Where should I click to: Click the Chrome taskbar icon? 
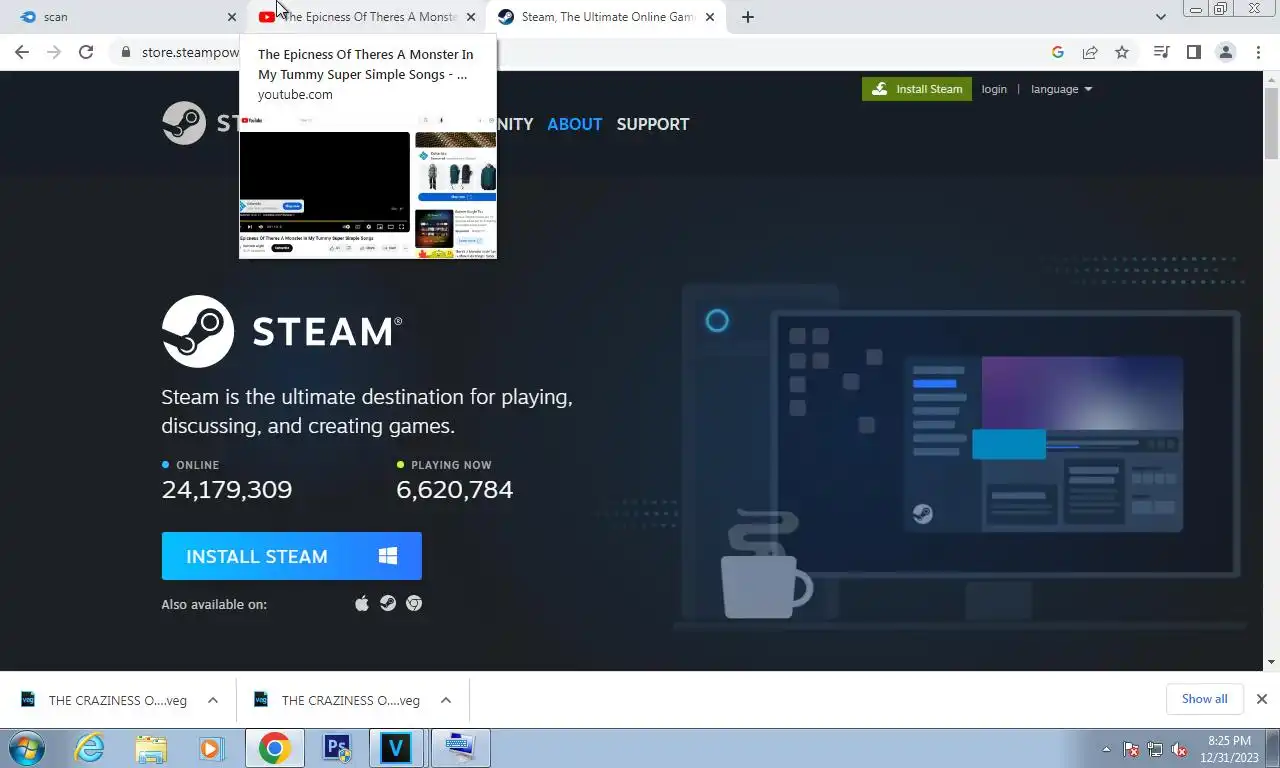[x=274, y=748]
